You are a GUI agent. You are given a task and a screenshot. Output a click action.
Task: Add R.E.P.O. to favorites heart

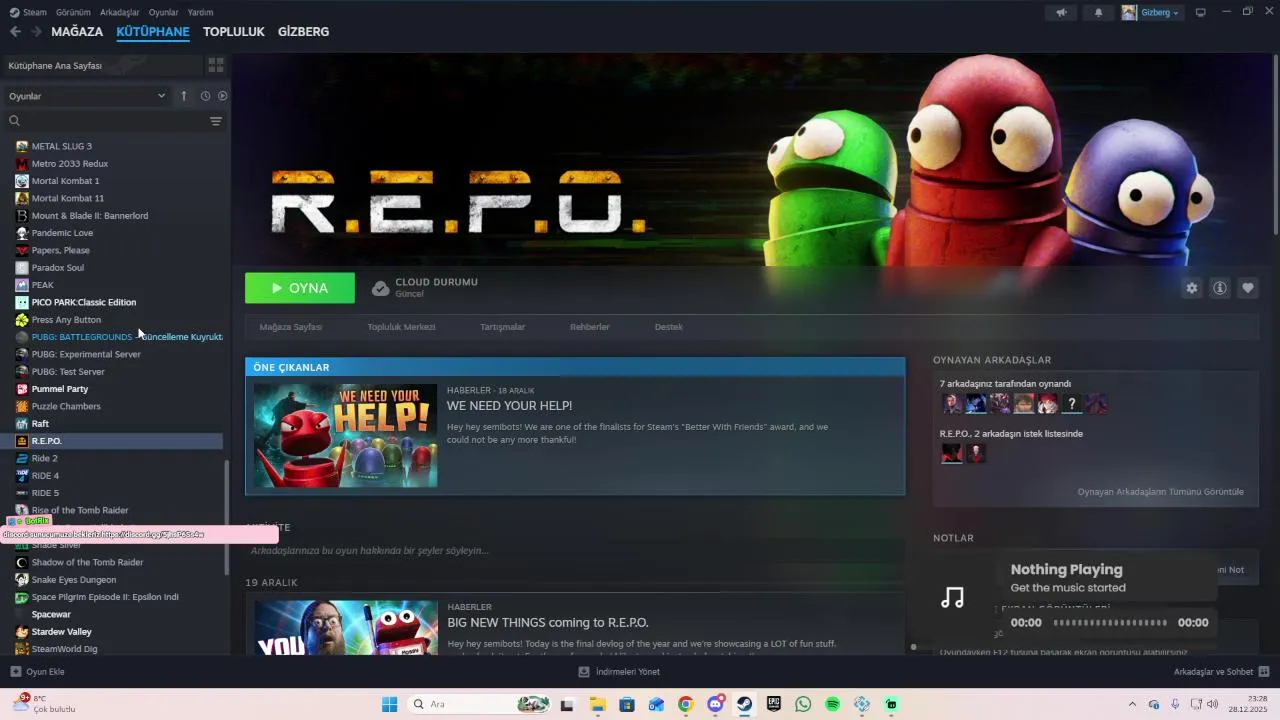click(x=1248, y=288)
